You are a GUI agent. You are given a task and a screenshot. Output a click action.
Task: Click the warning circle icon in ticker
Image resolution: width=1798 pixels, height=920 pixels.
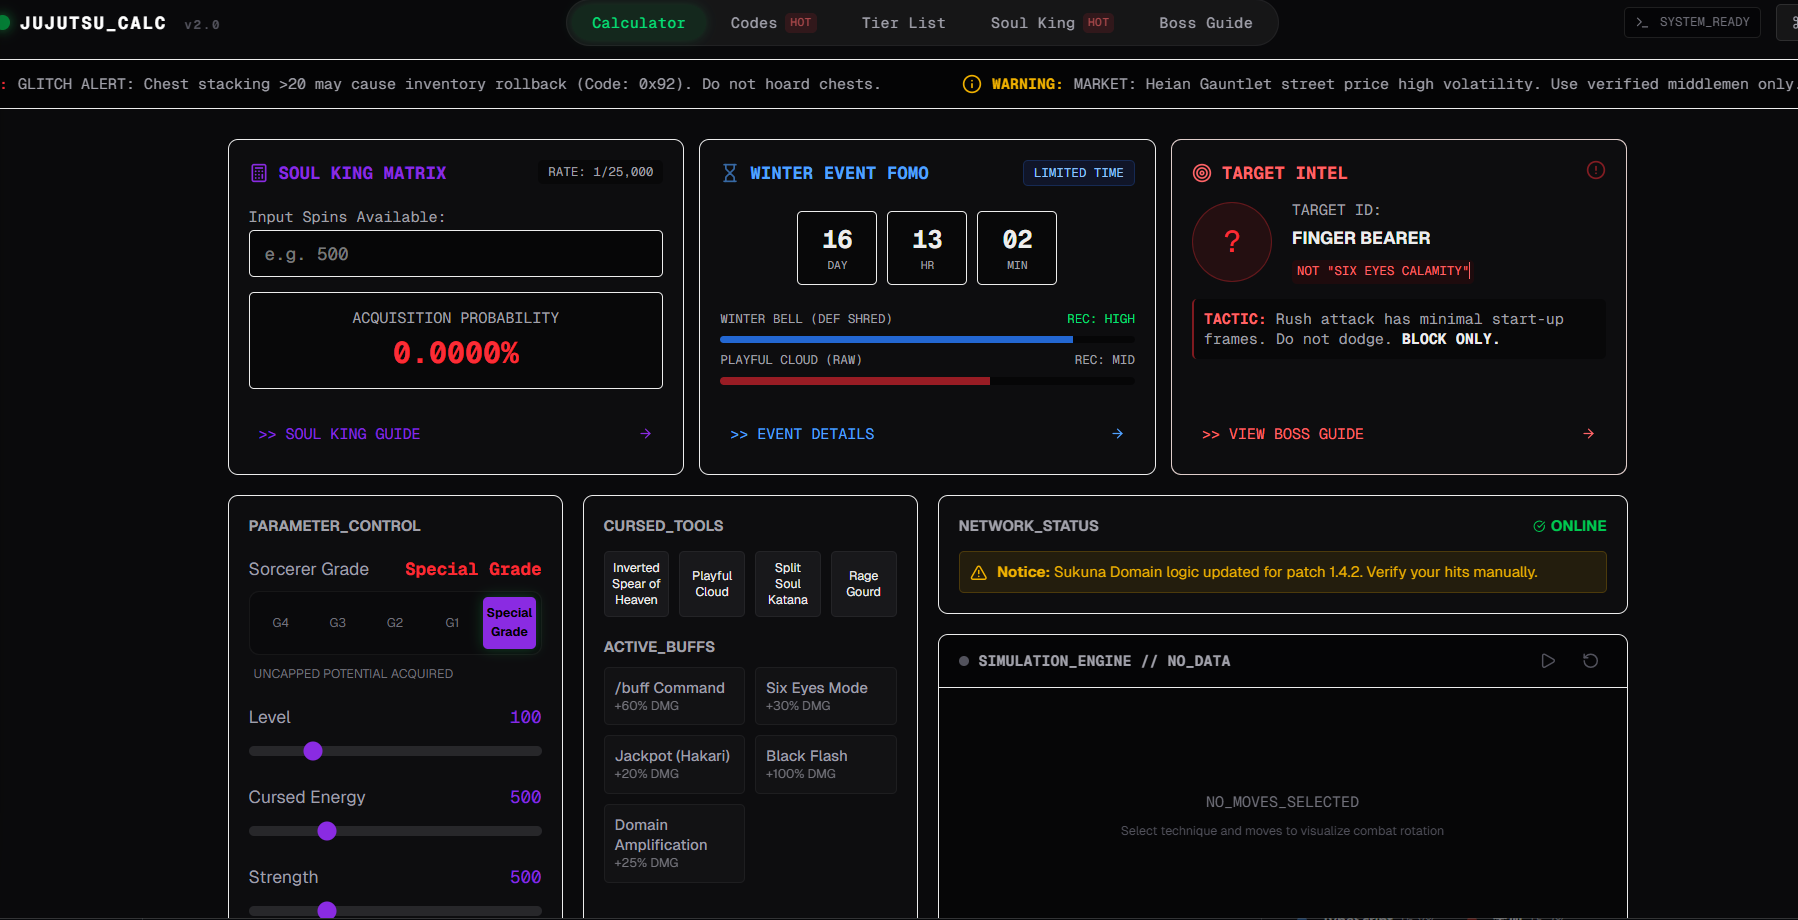pyautogui.click(x=971, y=84)
